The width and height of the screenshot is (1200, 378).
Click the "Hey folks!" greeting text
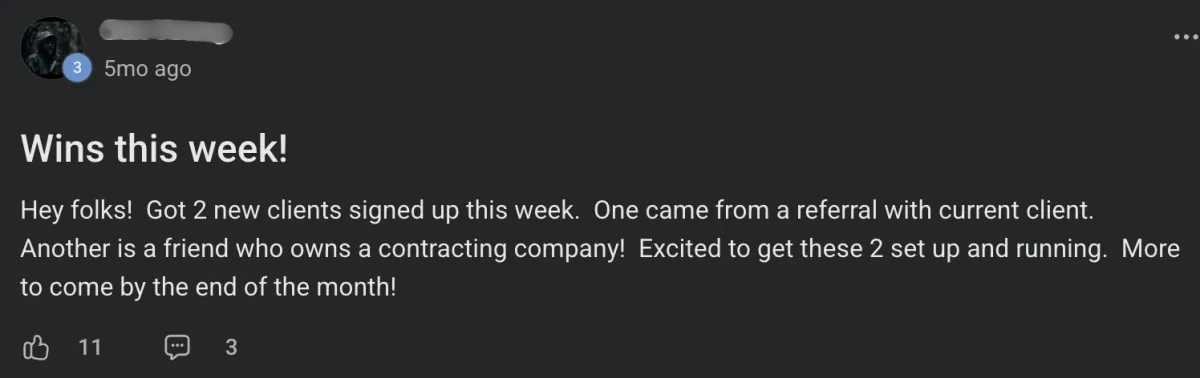(x=77, y=211)
